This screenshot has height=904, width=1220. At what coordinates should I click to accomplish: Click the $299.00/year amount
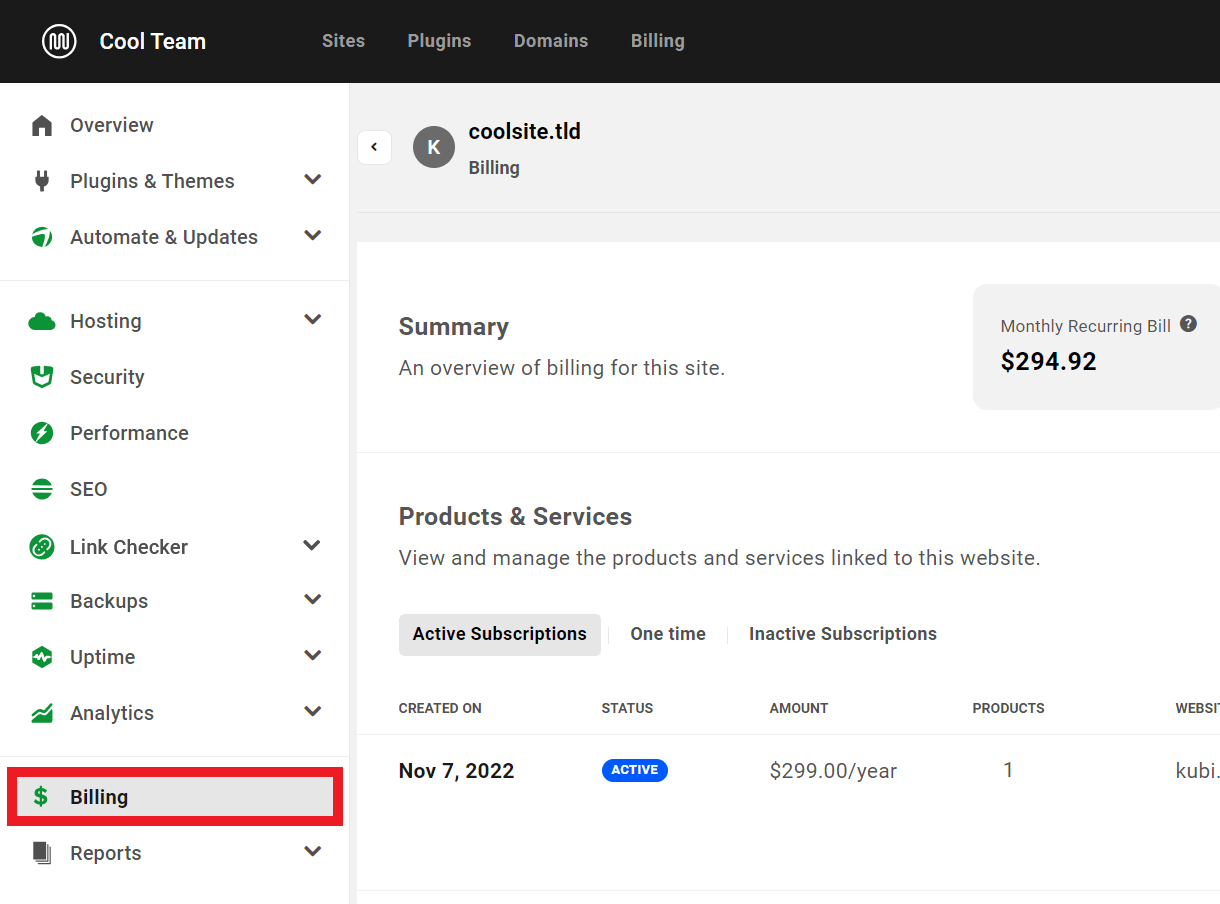(833, 771)
